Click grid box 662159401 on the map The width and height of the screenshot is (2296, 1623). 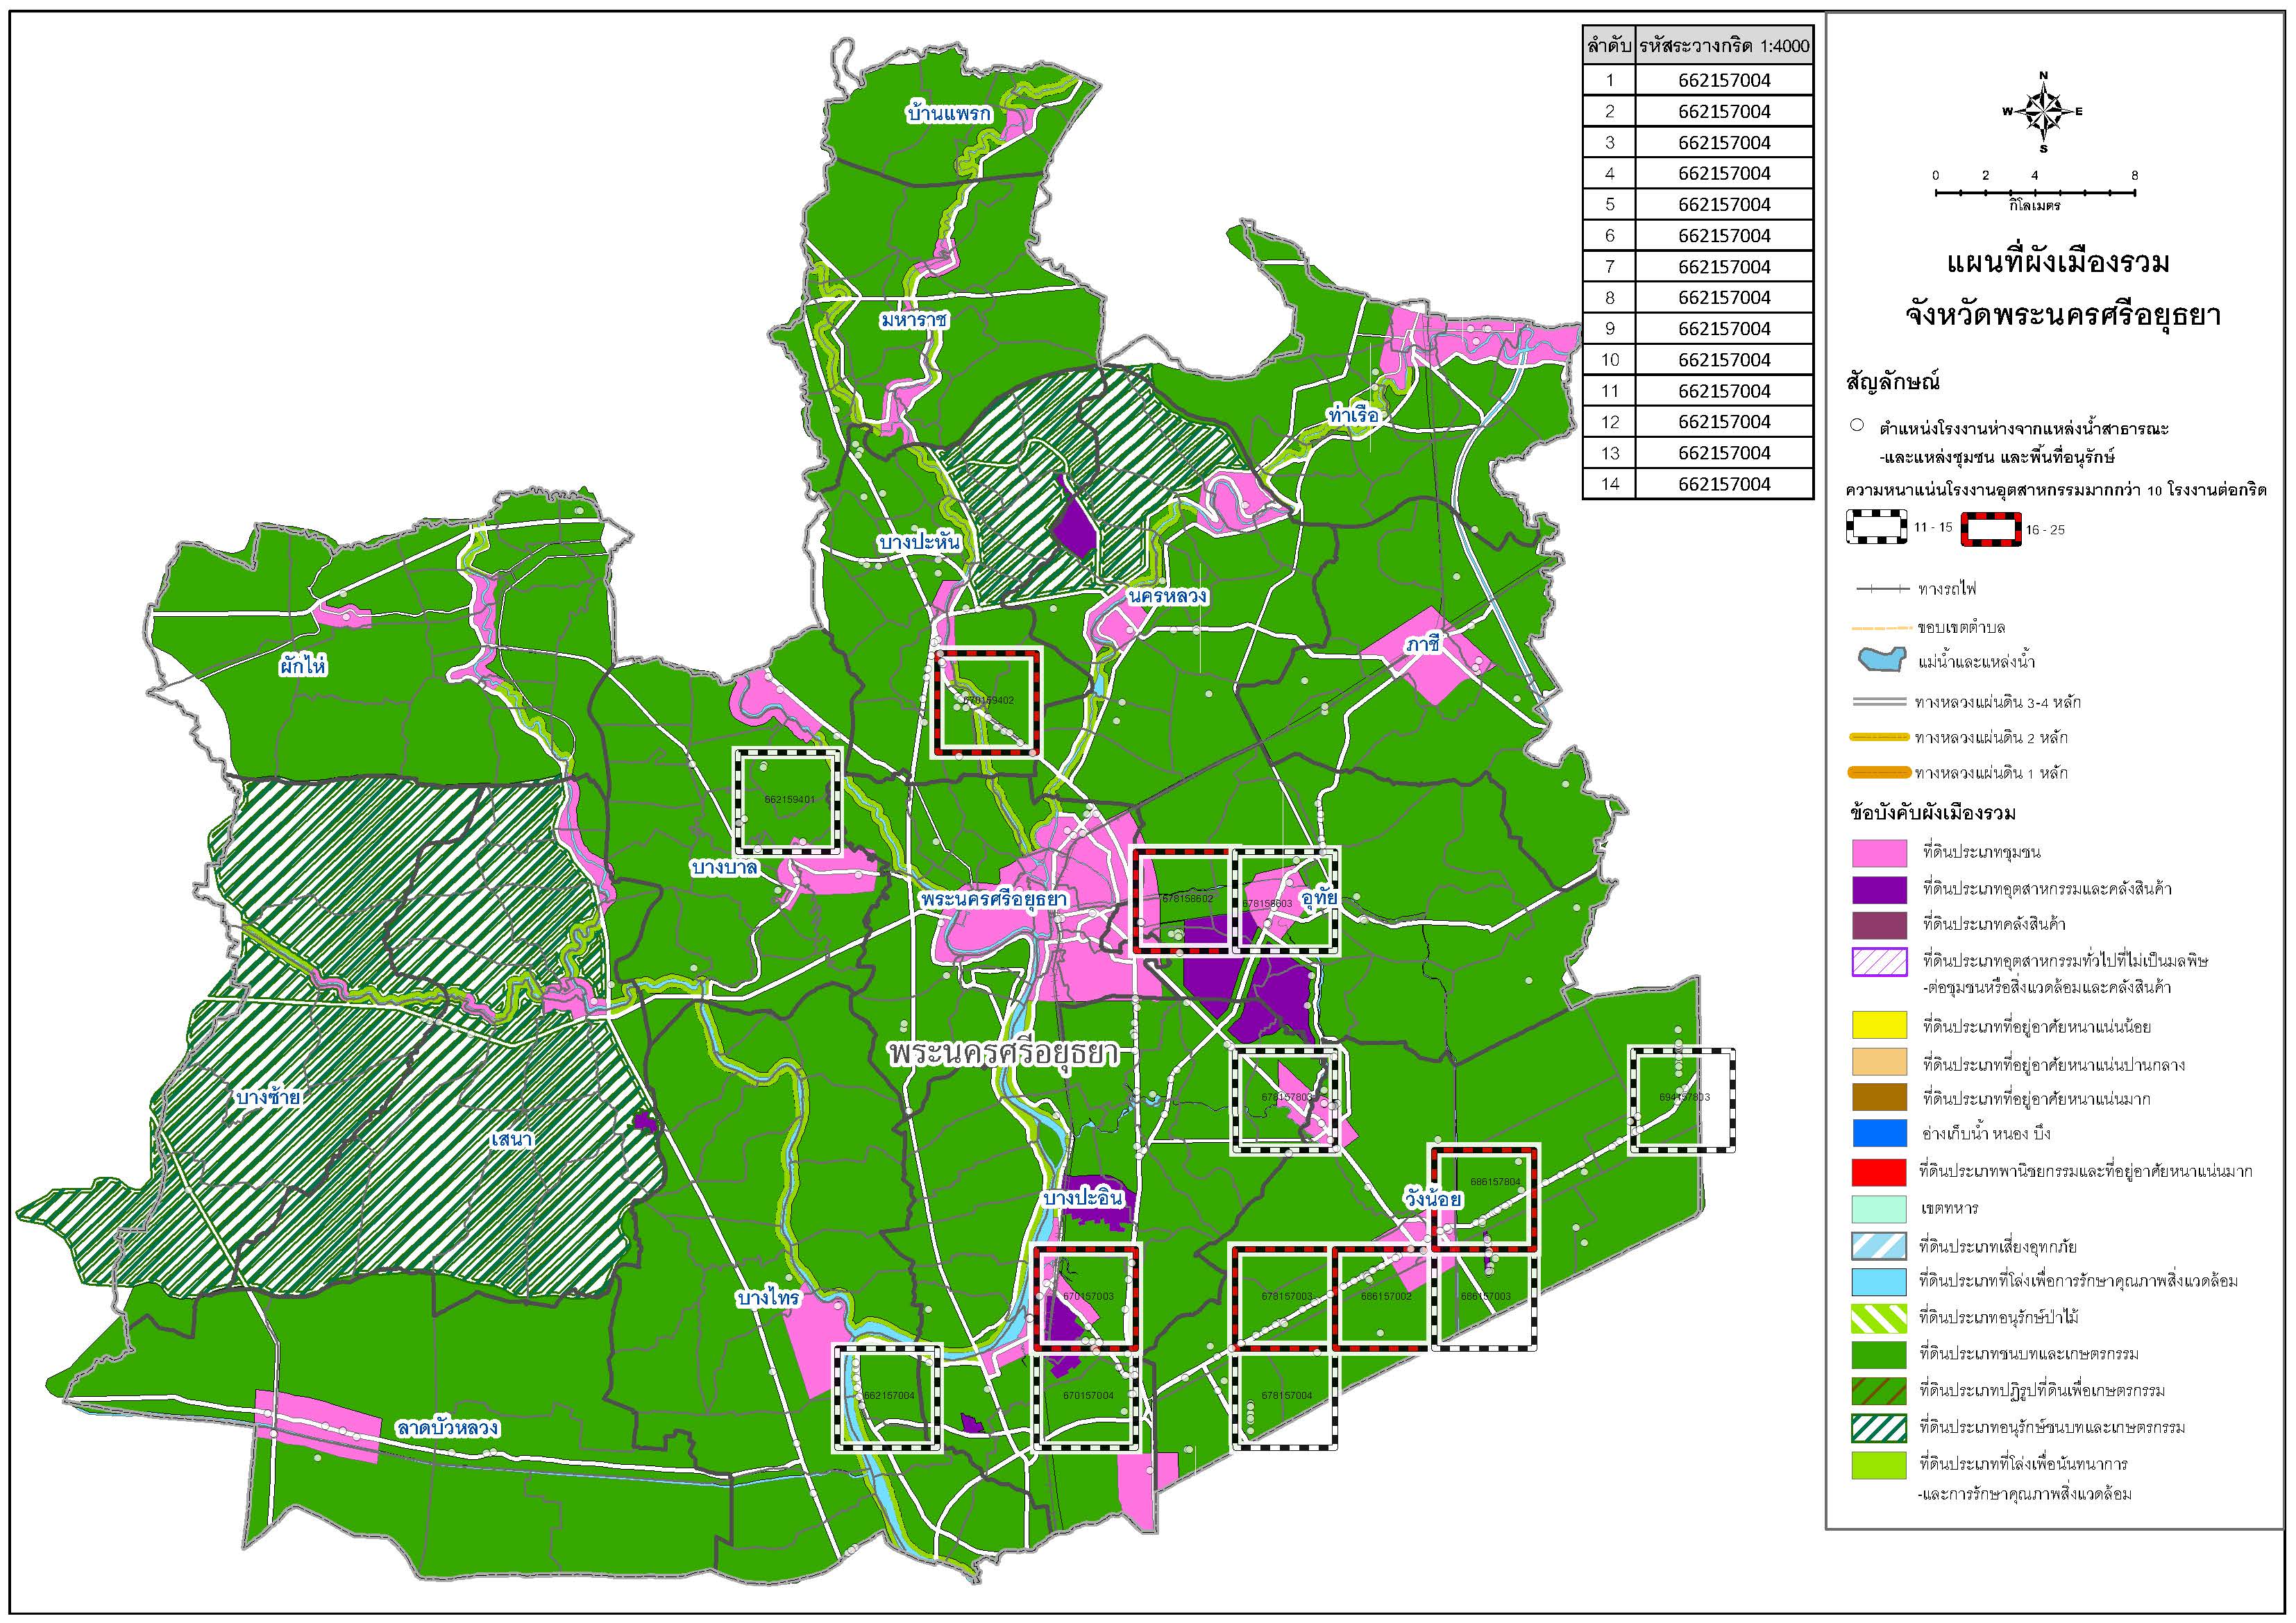[x=788, y=800]
